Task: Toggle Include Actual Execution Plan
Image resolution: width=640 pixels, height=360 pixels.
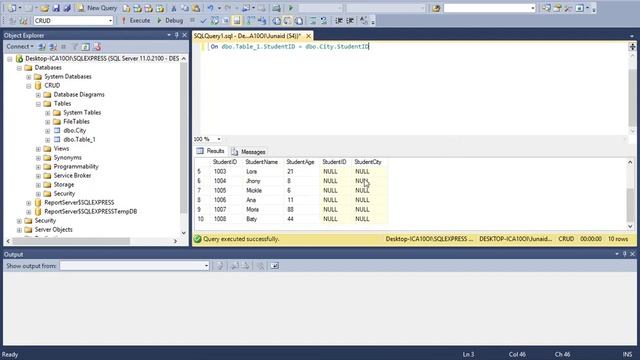Action: 251,20
